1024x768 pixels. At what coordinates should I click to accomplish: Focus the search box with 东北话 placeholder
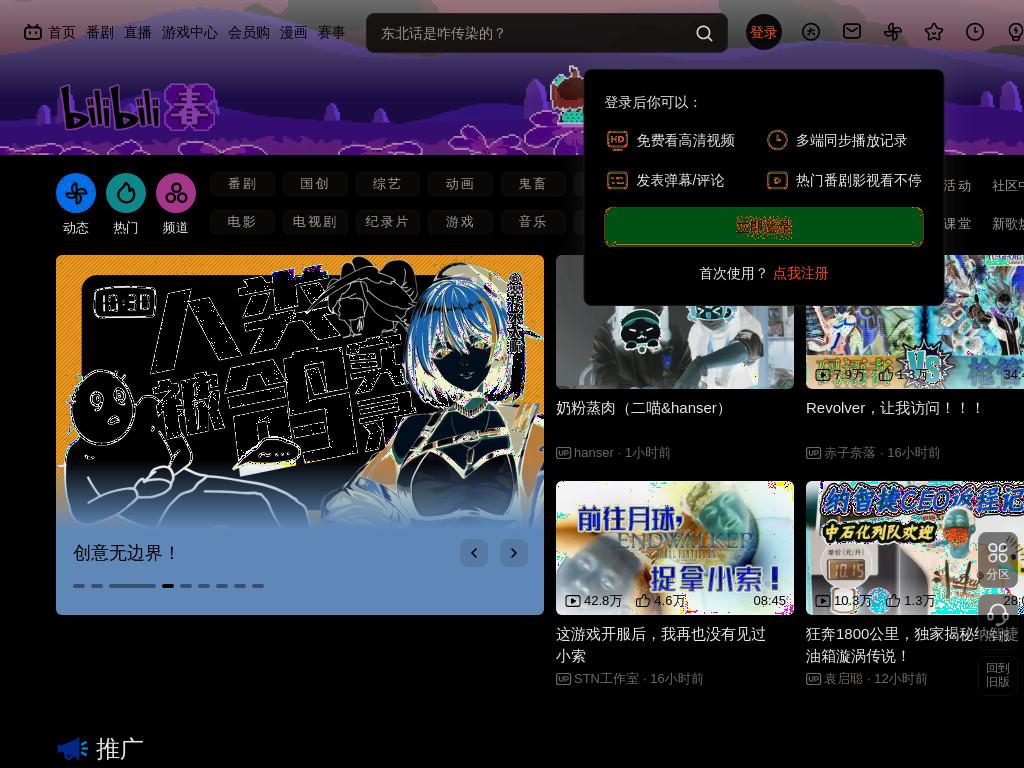(547, 33)
